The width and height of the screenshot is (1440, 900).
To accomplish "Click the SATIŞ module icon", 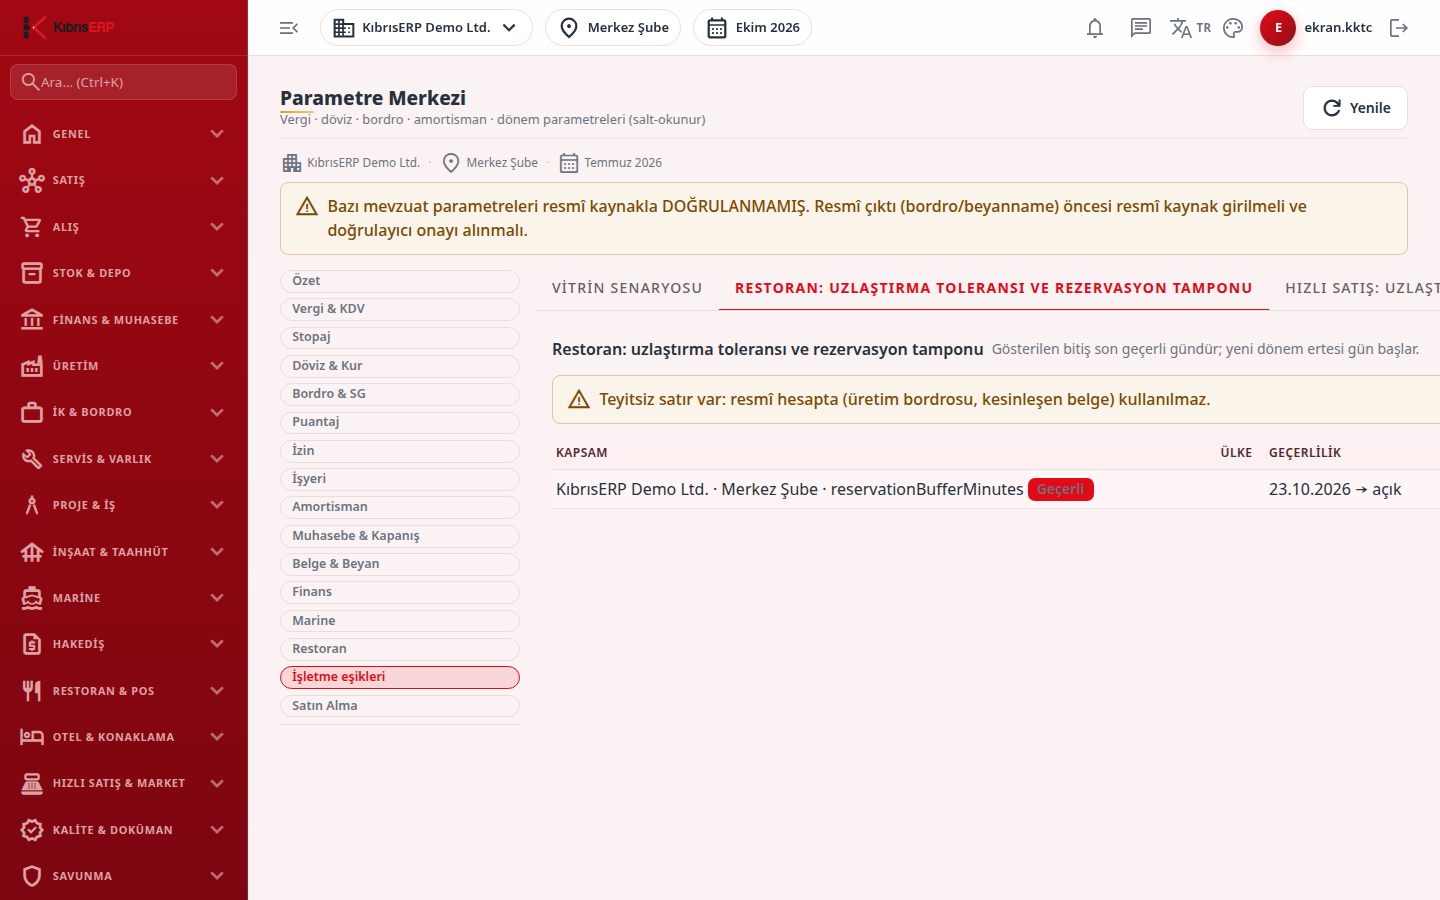I will tap(32, 180).
